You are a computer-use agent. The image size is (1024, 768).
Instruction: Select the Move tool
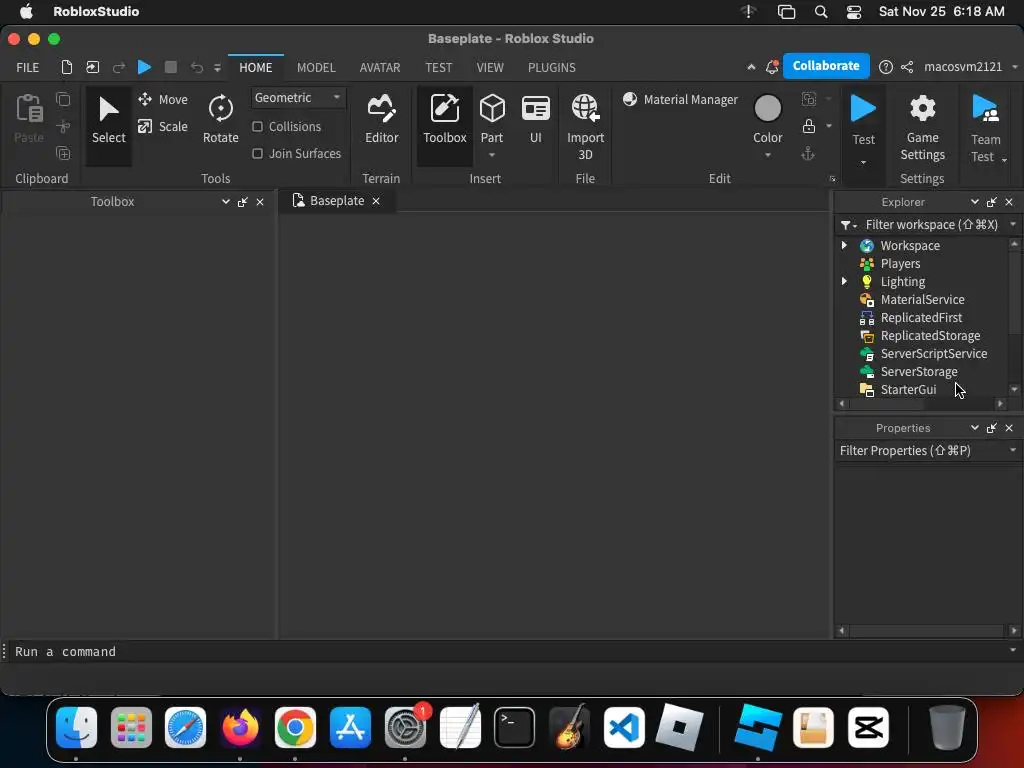click(163, 99)
